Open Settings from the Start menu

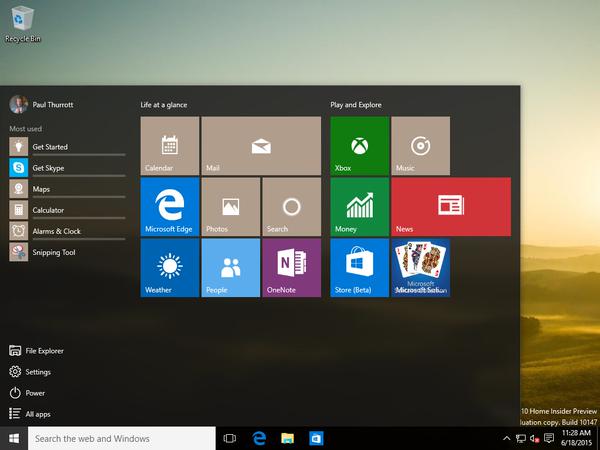pyautogui.click(x=37, y=372)
